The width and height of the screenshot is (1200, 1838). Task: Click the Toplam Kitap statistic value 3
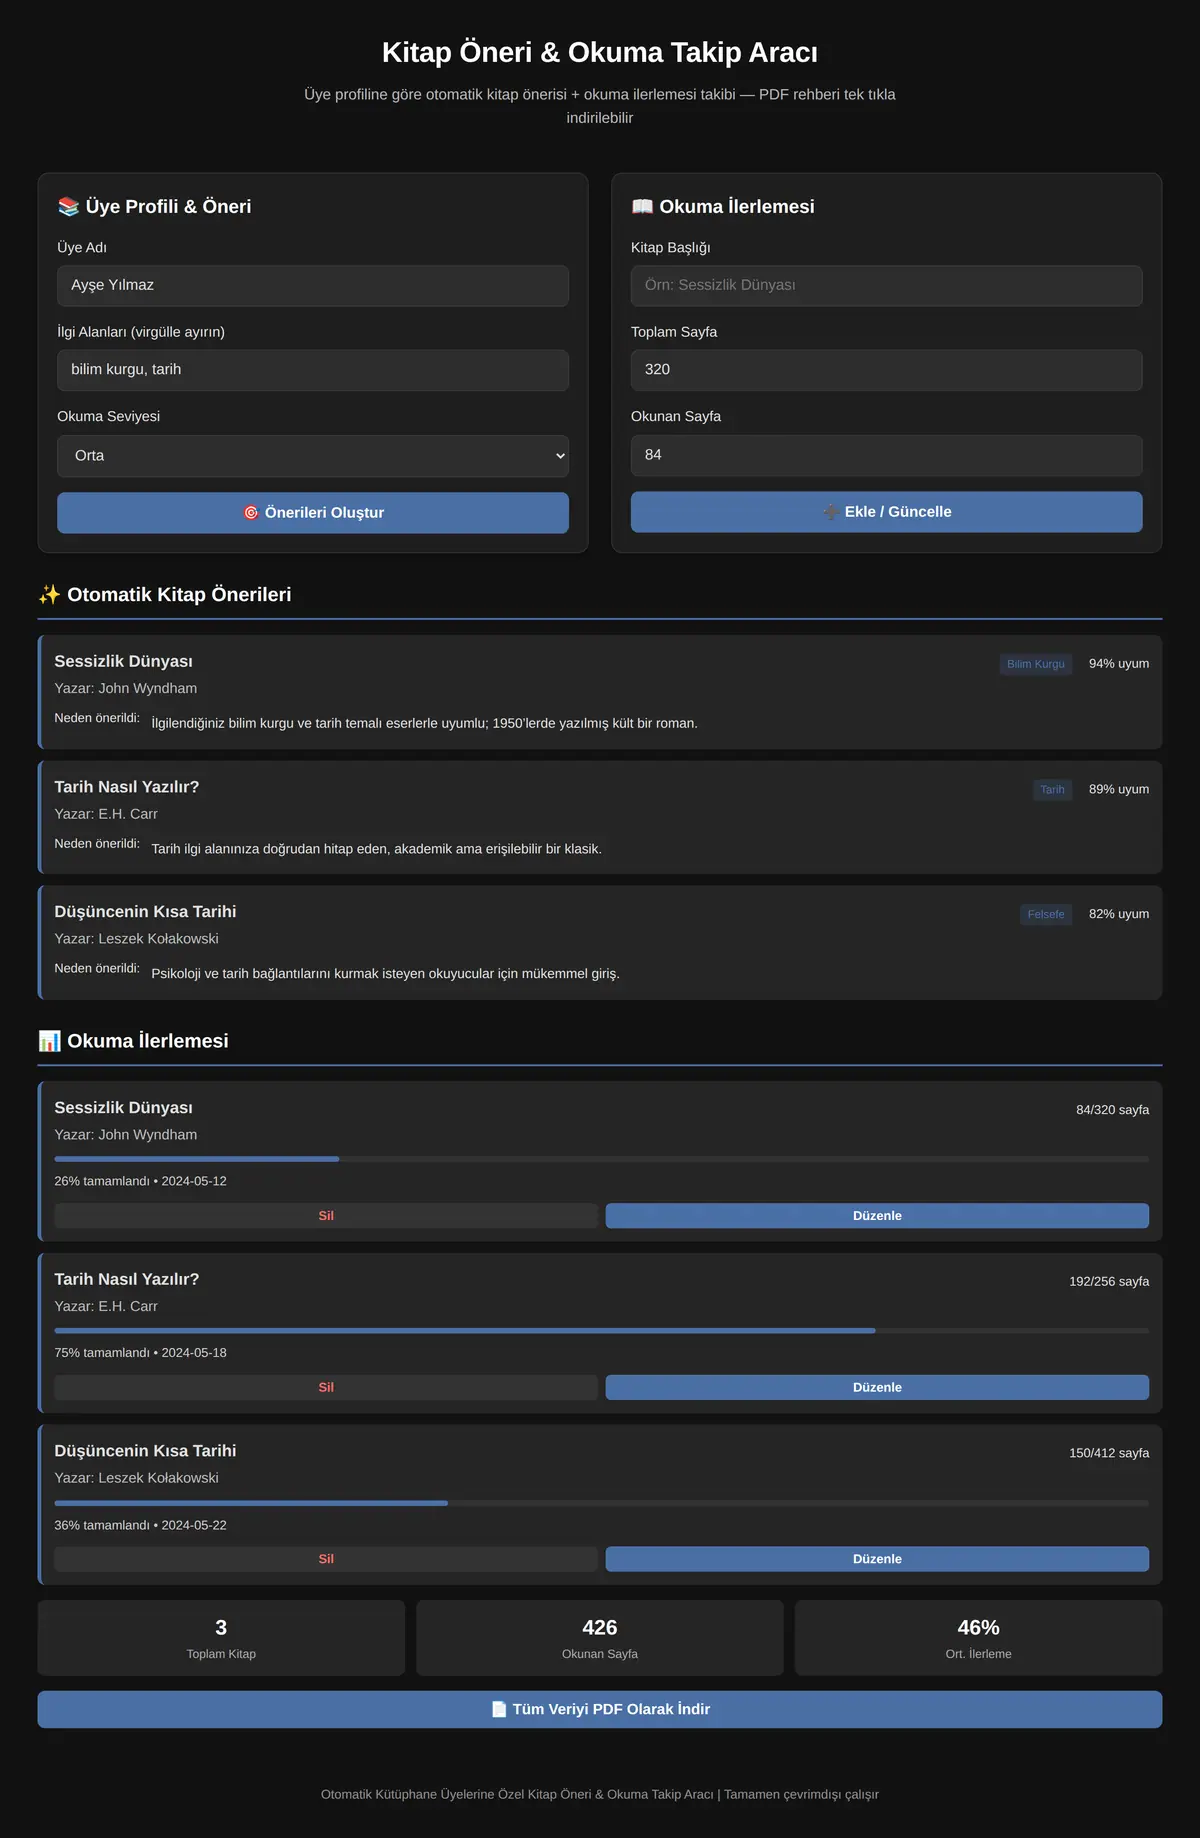pyautogui.click(x=221, y=1628)
